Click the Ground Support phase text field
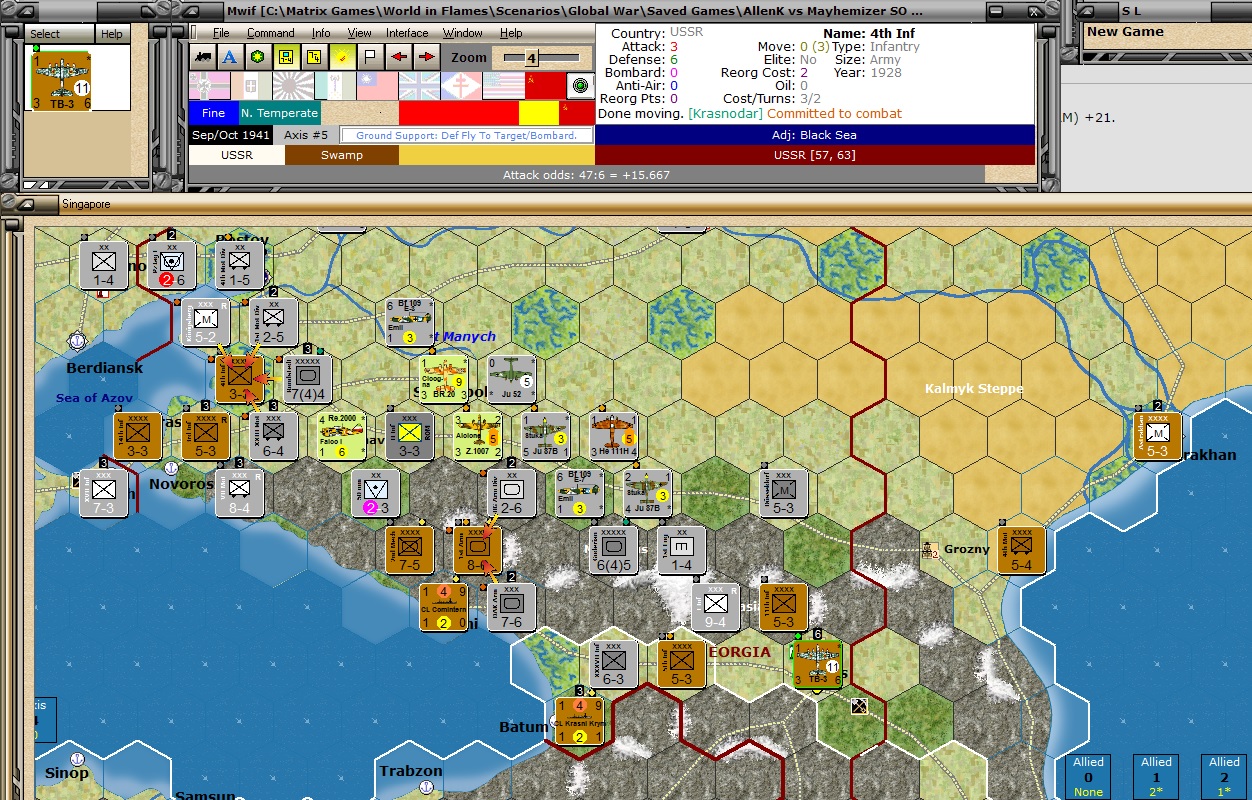Viewport: 1252px width, 800px height. point(466,135)
